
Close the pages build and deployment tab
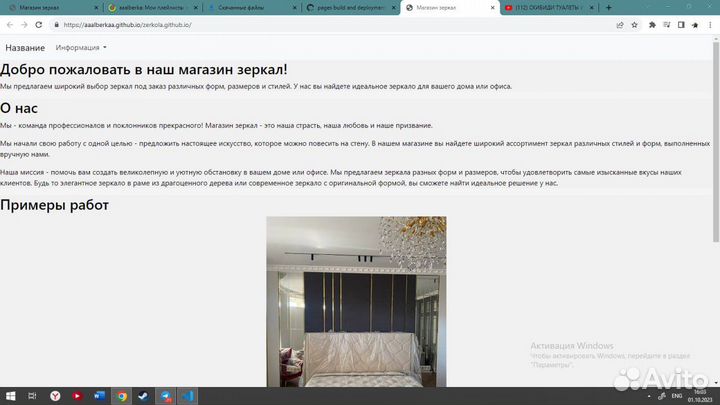click(393, 8)
